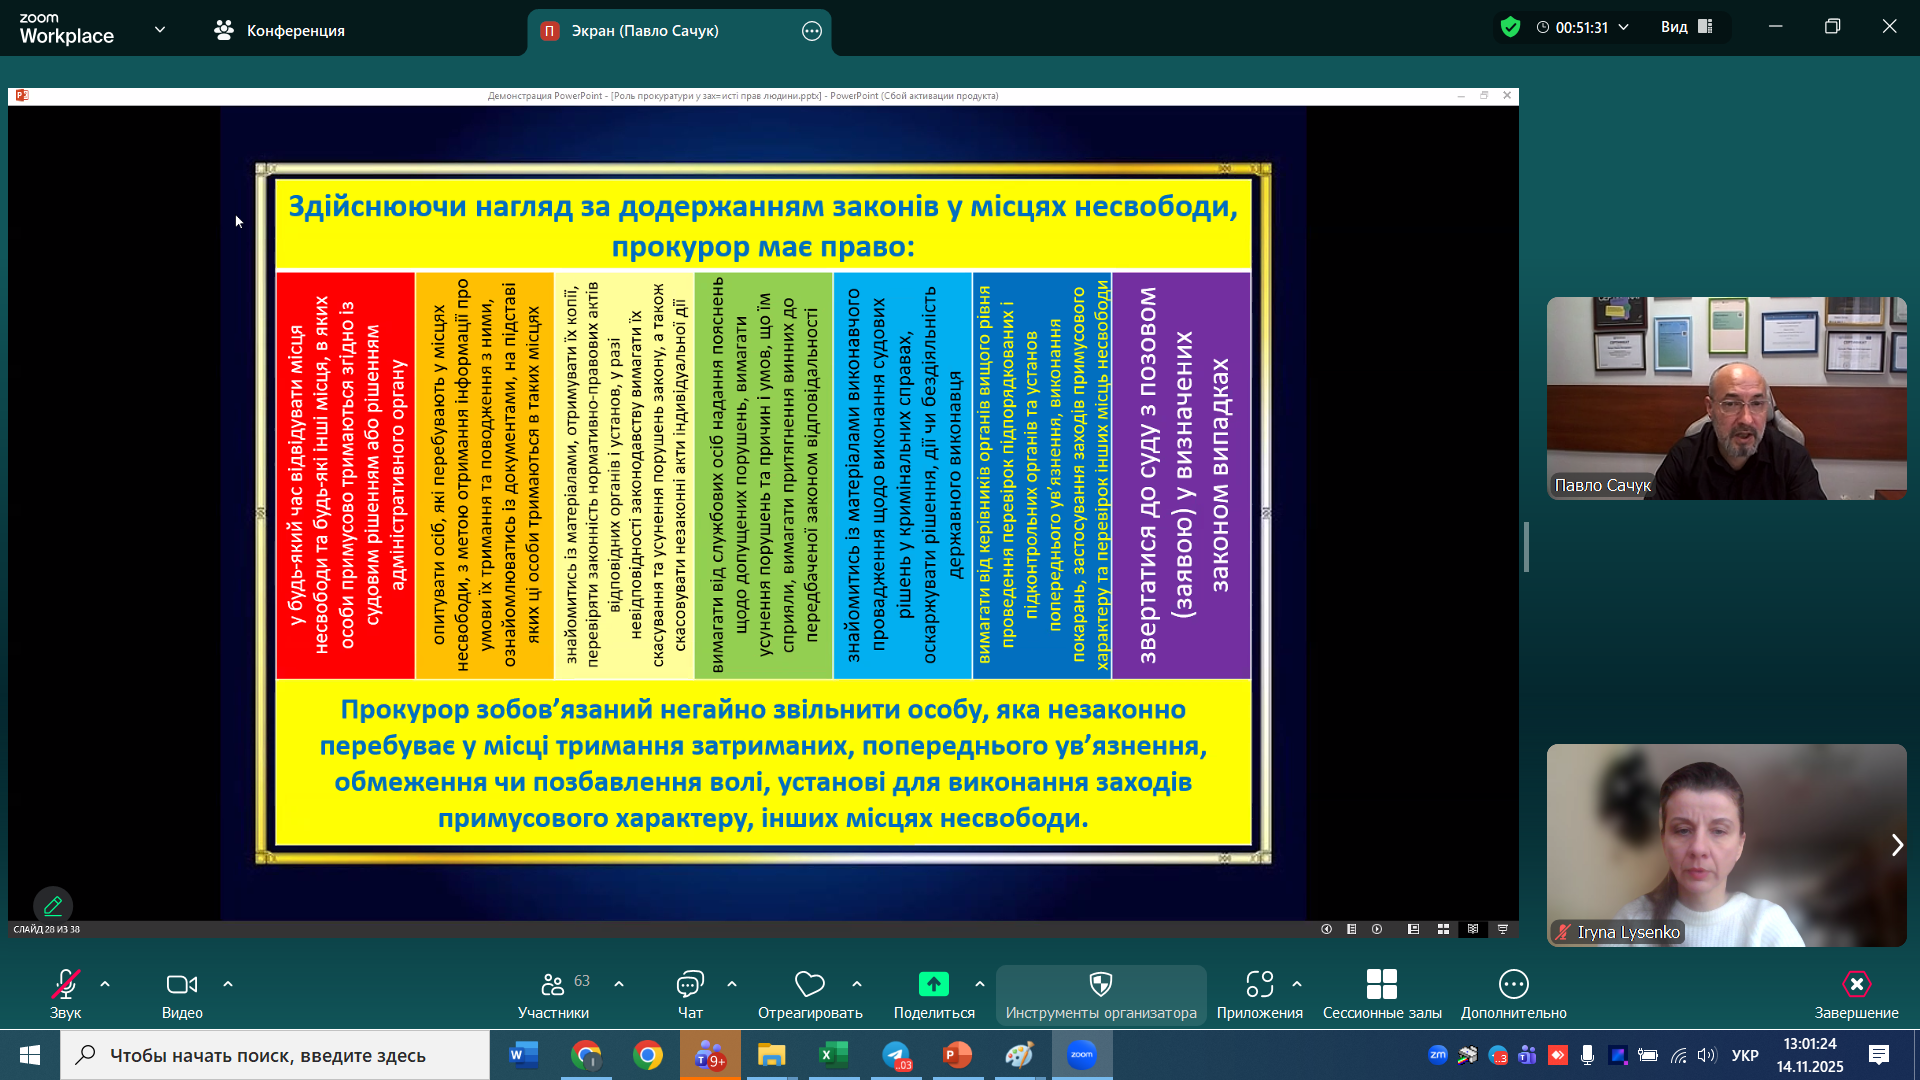Expand the audio options arrow
The image size is (1920, 1080).
pos(105,985)
